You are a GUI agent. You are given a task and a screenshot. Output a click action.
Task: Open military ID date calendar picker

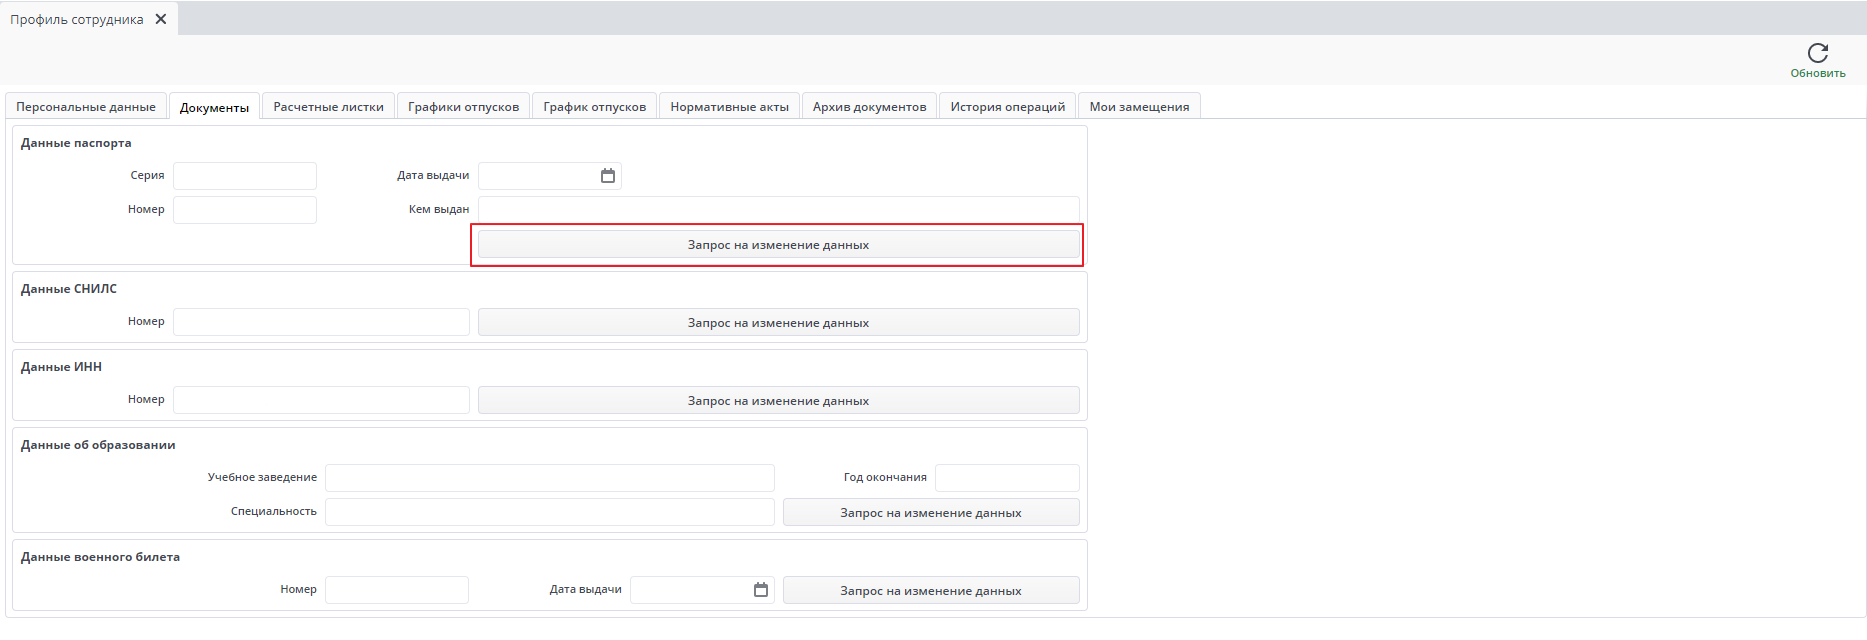click(x=760, y=590)
